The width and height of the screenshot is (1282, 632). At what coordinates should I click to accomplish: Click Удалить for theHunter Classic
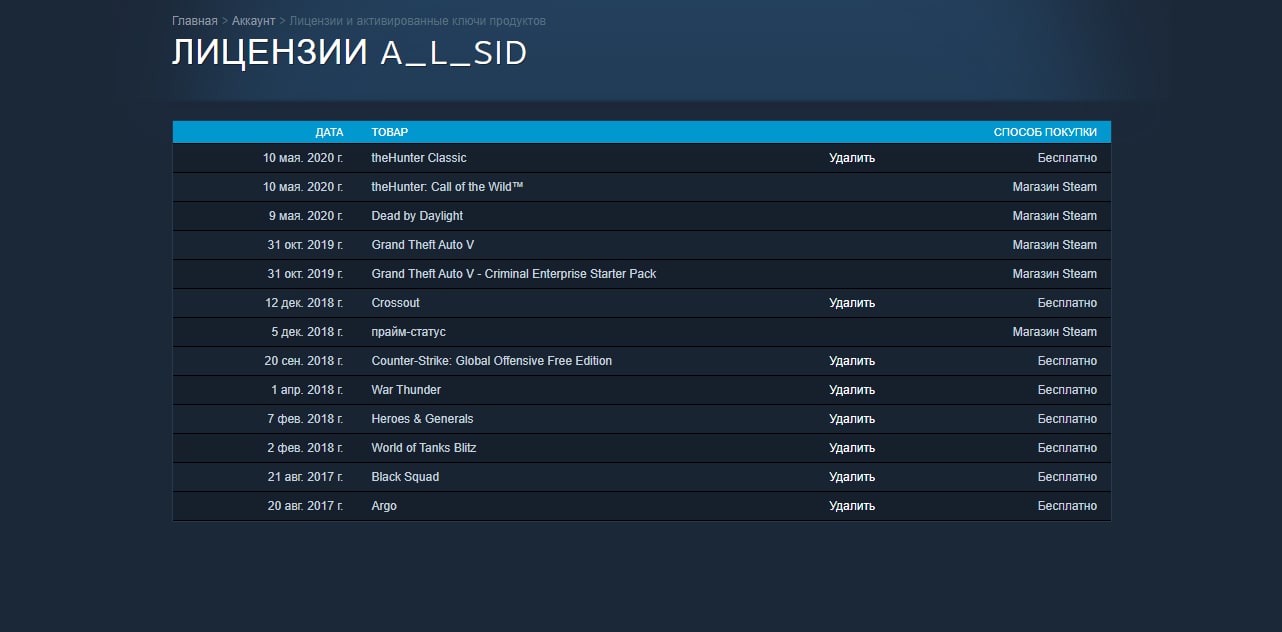pyautogui.click(x=852, y=158)
